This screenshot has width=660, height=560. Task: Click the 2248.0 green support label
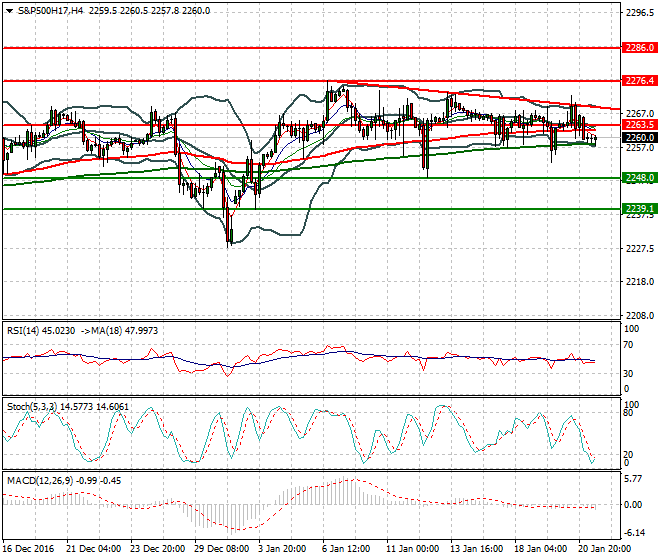click(639, 178)
